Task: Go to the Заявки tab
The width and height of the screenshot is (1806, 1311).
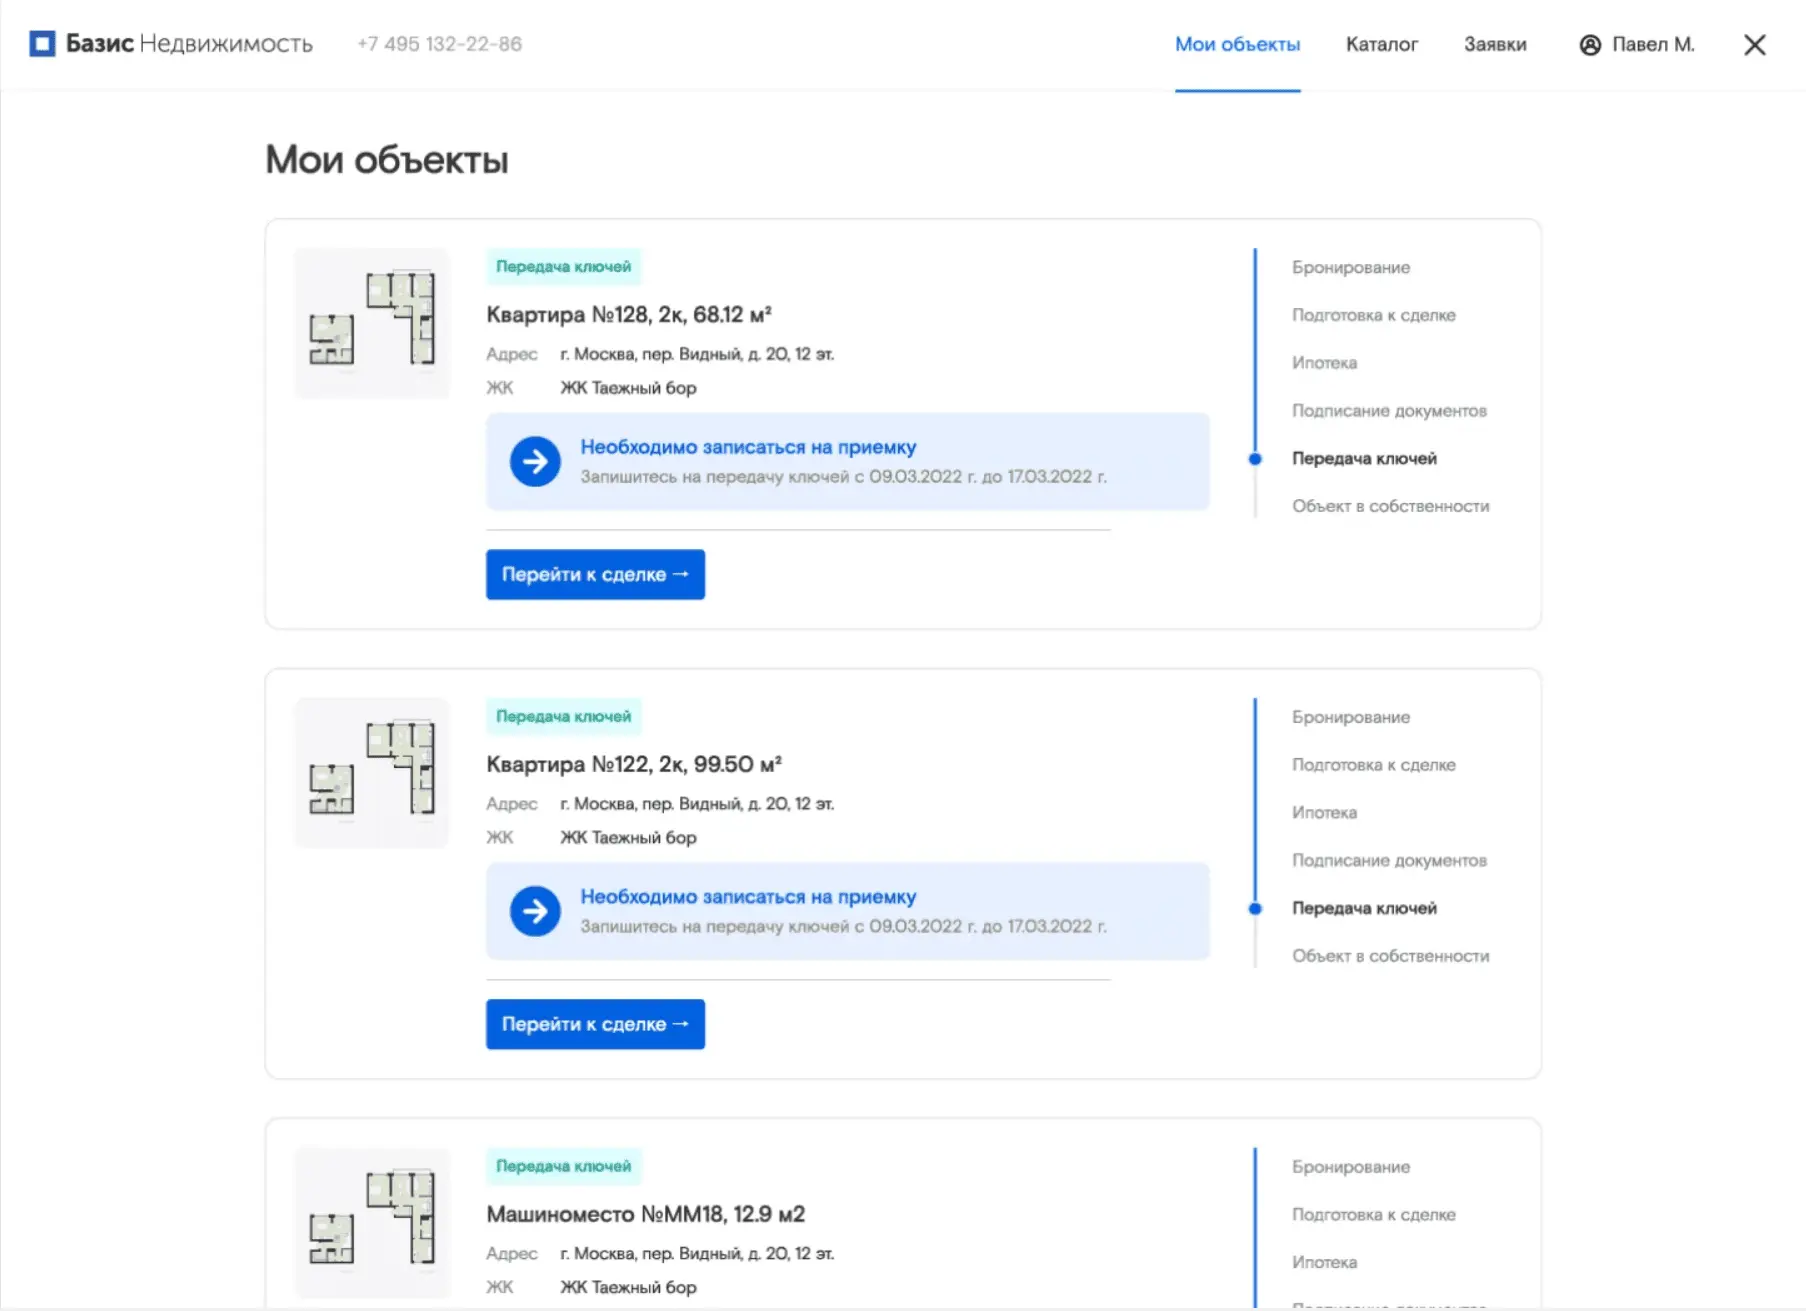Action: 1494,45
